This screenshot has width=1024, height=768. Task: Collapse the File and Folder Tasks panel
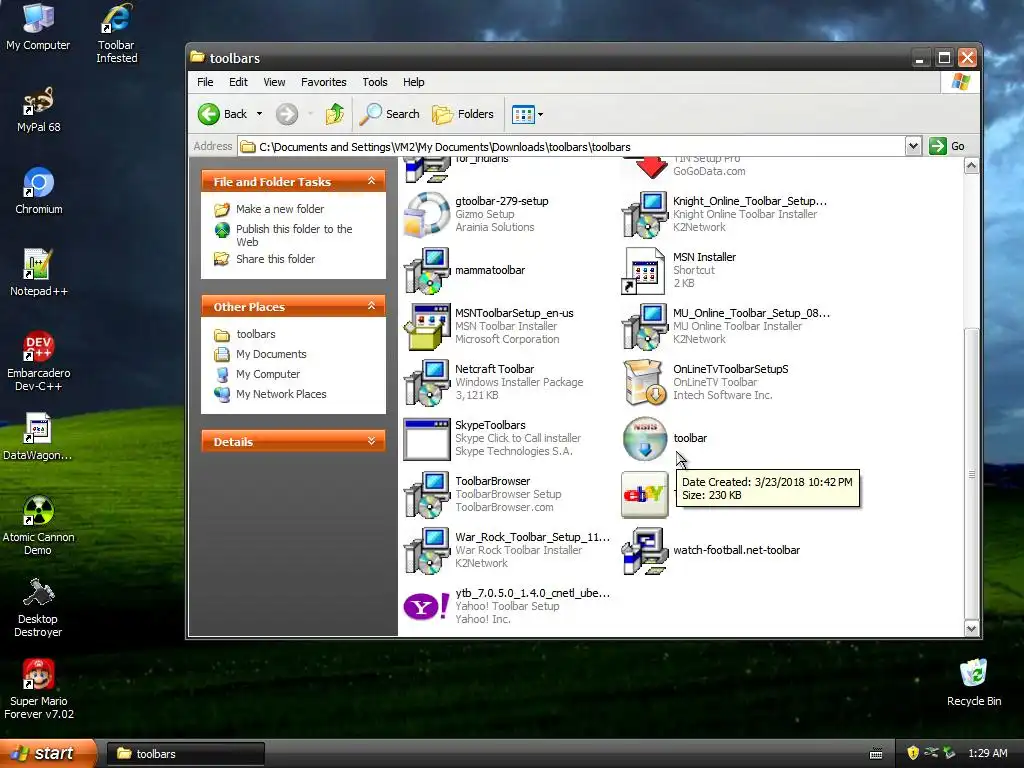pyautogui.click(x=372, y=182)
